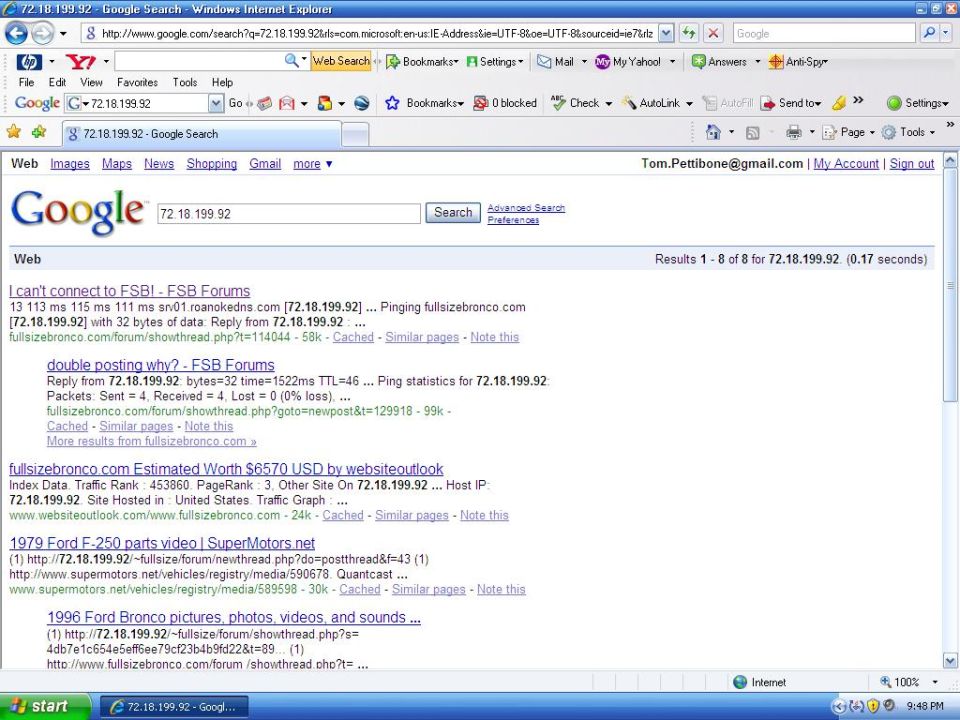The height and width of the screenshot is (720, 960).
Task: Open the IE Tools dropdown in command bar
Action: pyautogui.click(x=908, y=132)
